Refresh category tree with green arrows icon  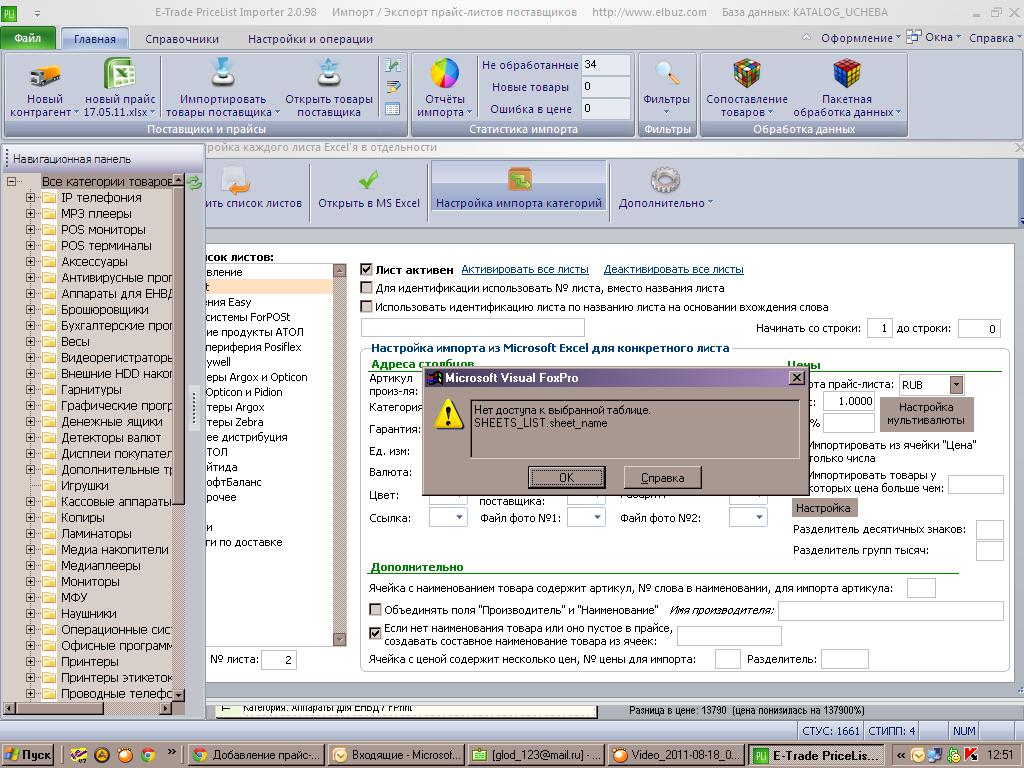click(195, 182)
